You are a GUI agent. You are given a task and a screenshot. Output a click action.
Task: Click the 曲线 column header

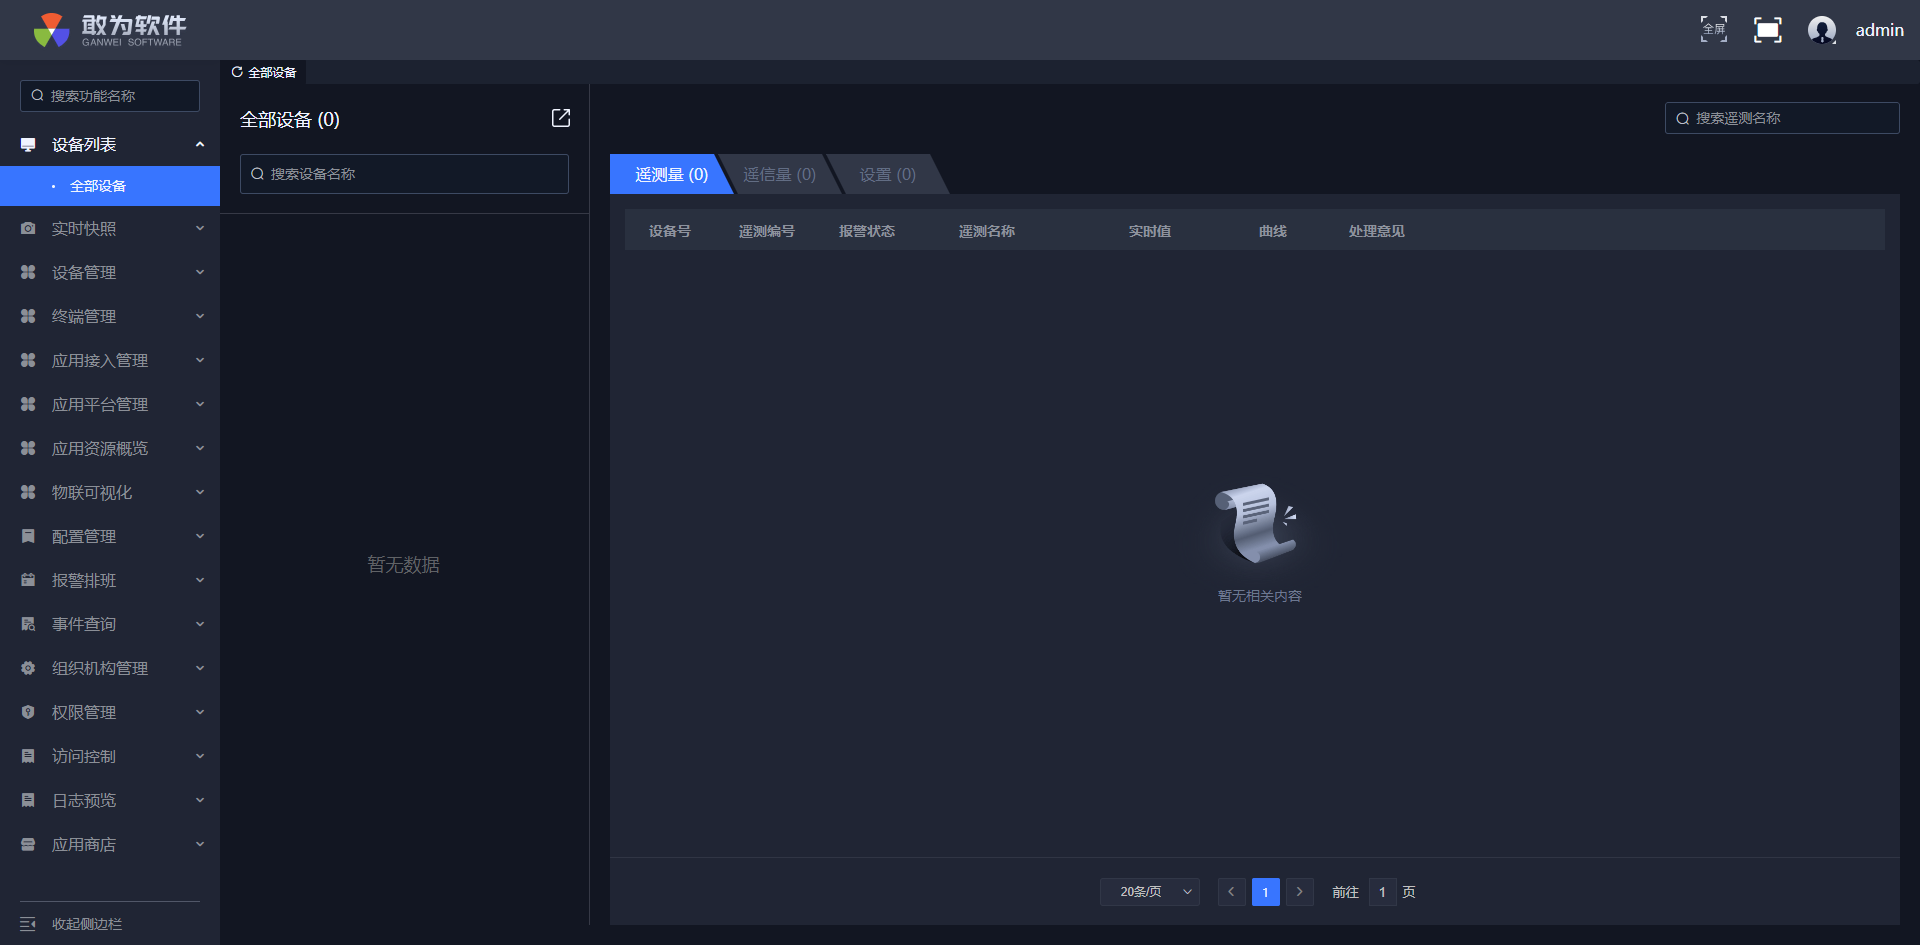click(1273, 231)
